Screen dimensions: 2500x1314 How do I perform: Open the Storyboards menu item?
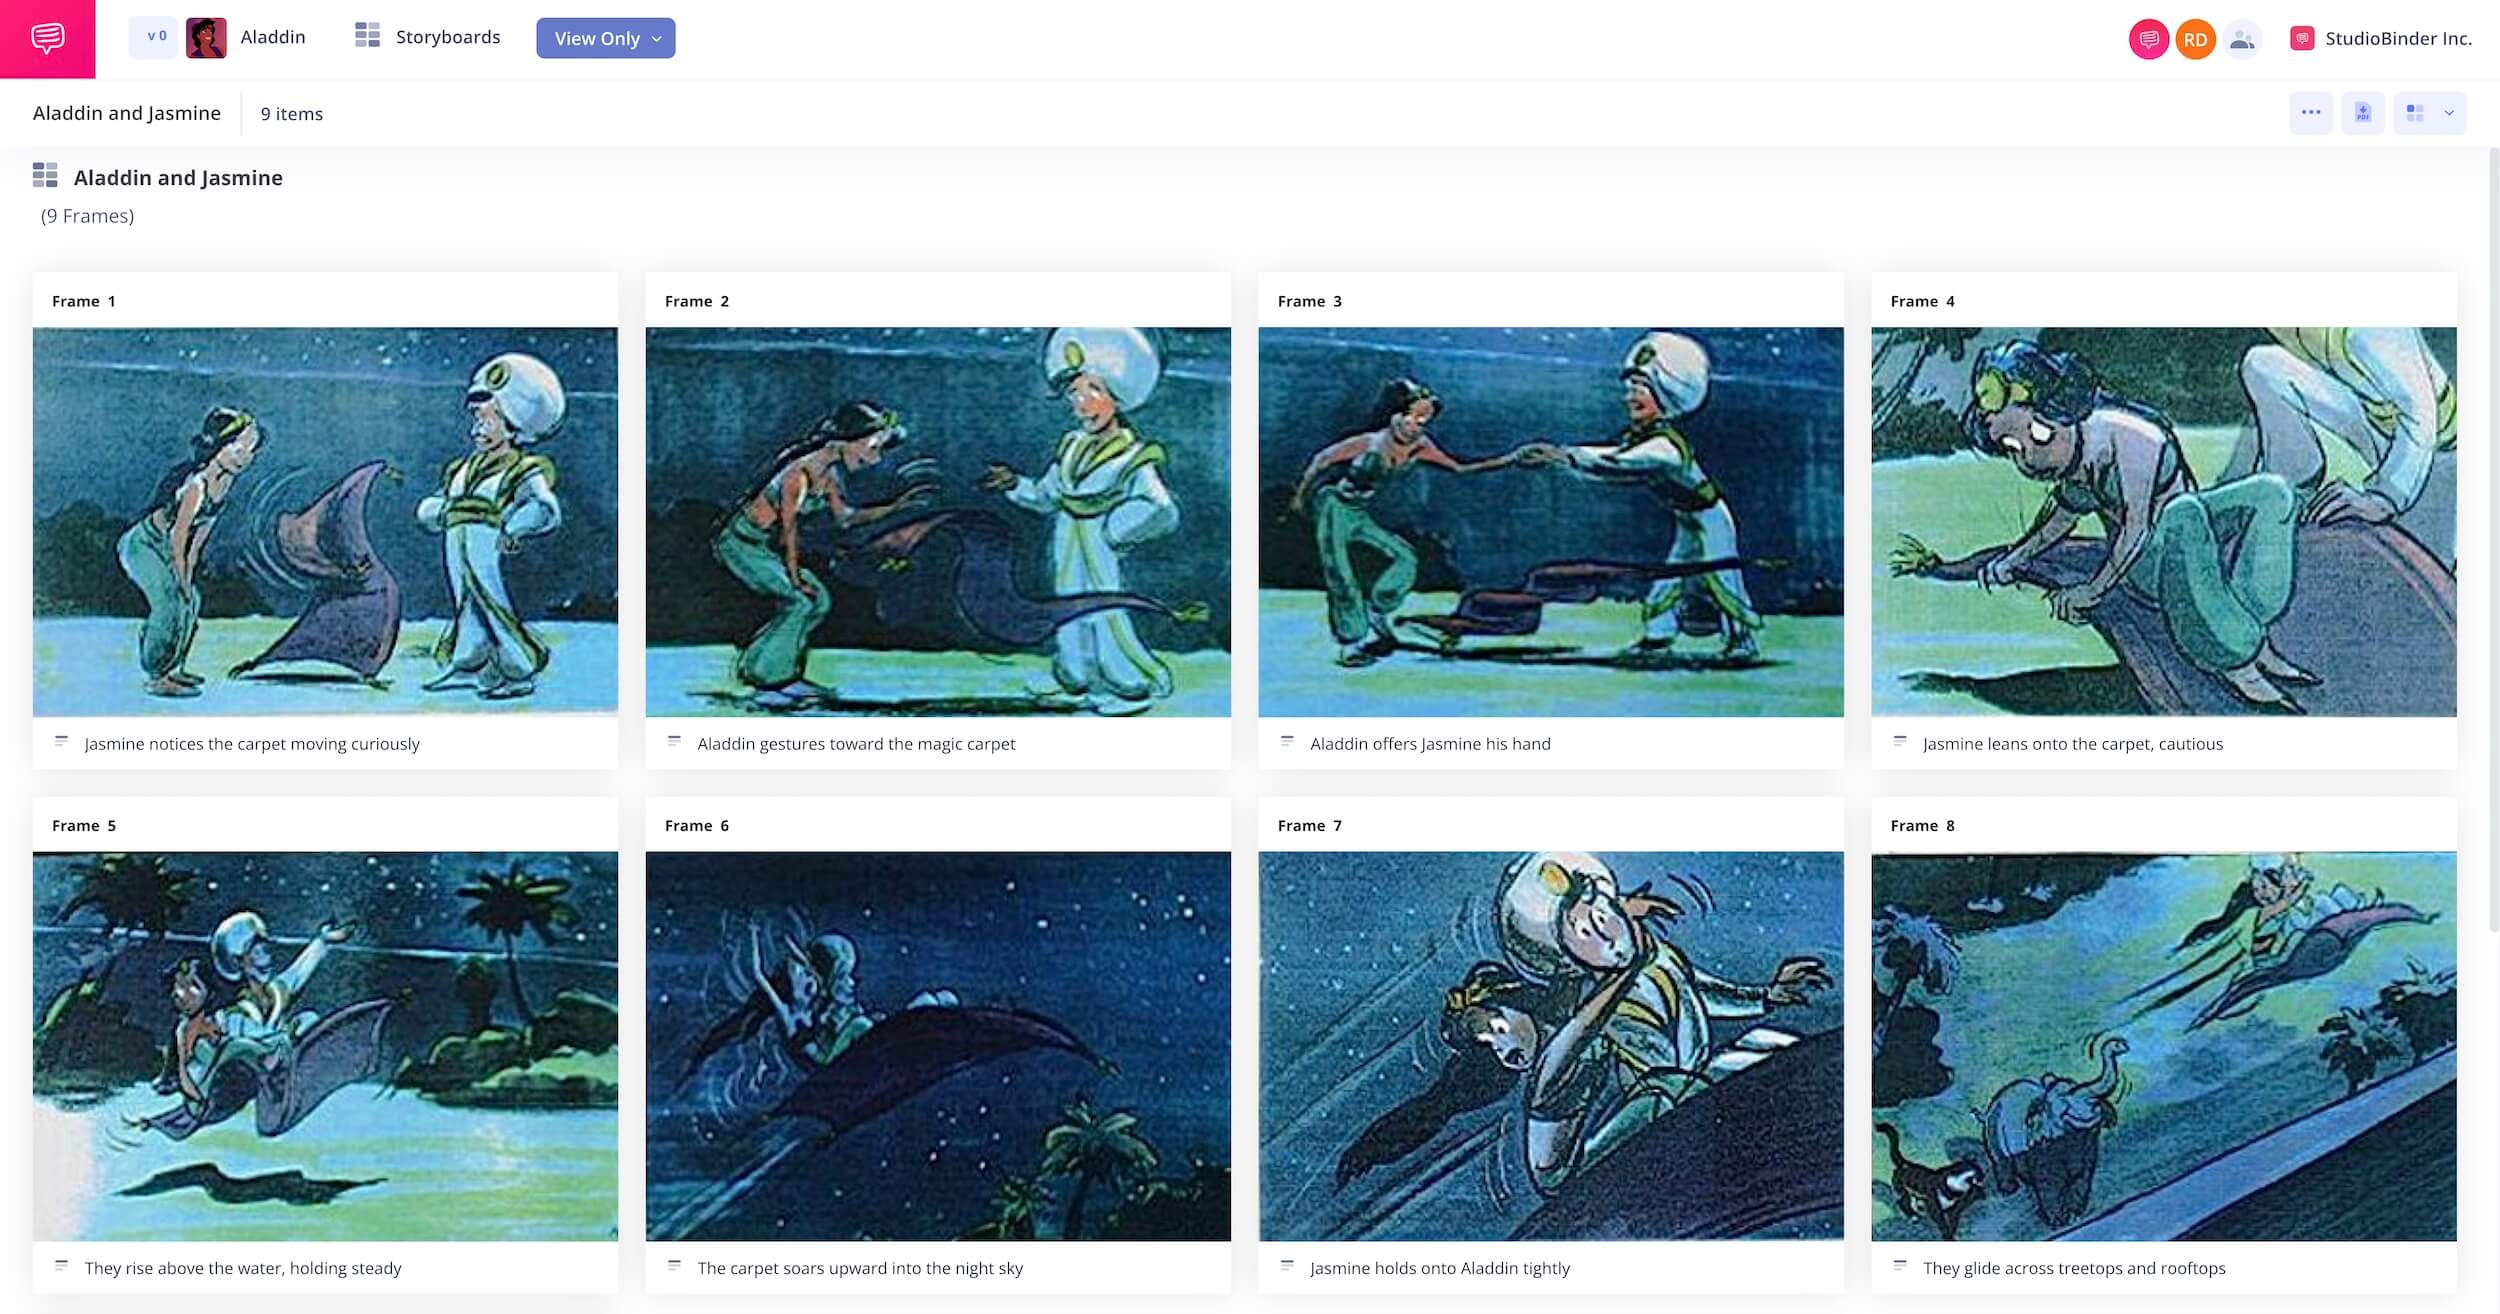[x=447, y=37]
